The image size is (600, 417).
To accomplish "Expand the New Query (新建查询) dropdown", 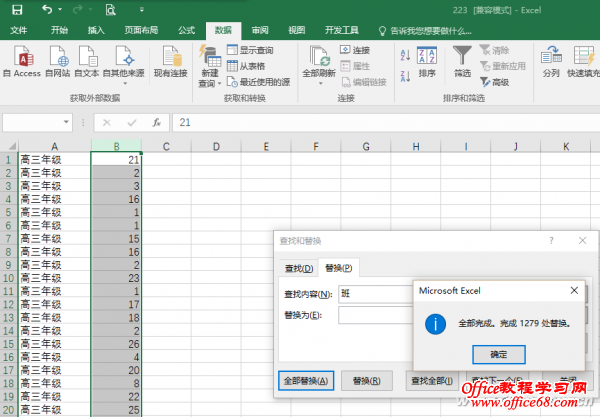I will pyautogui.click(x=209, y=85).
